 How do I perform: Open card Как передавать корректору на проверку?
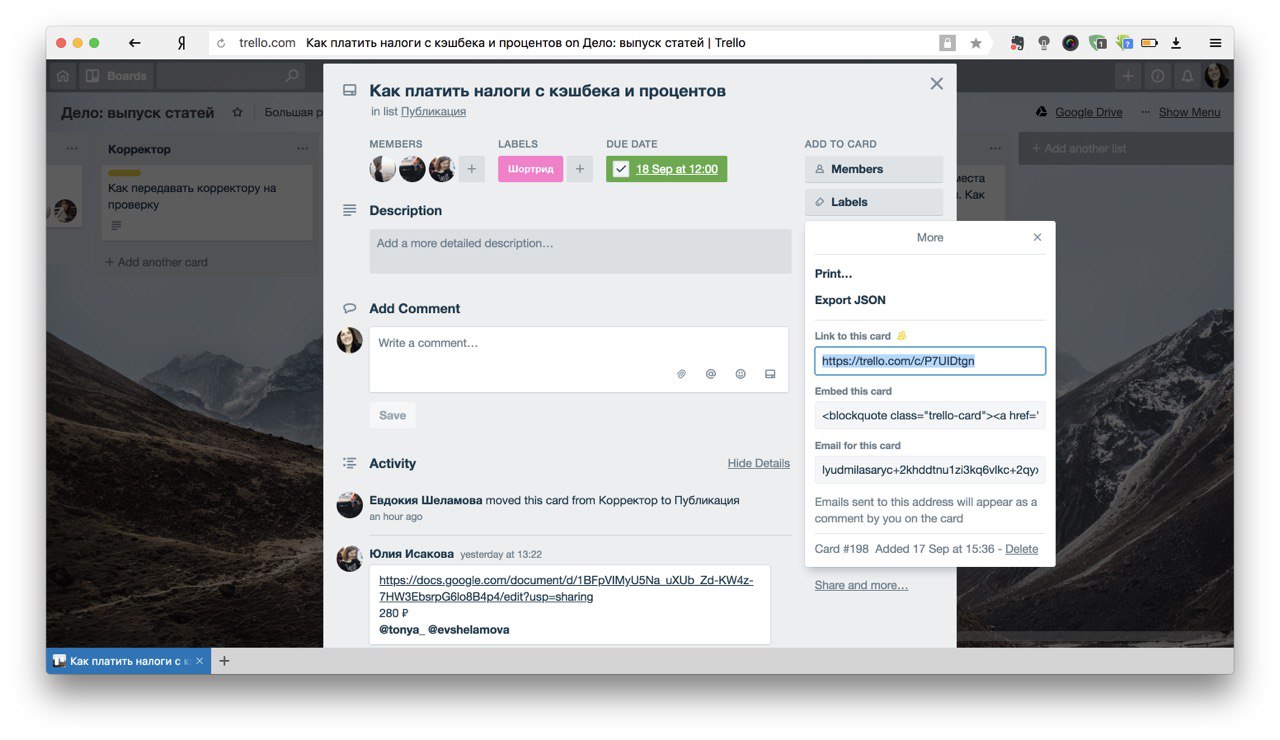[207, 202]
